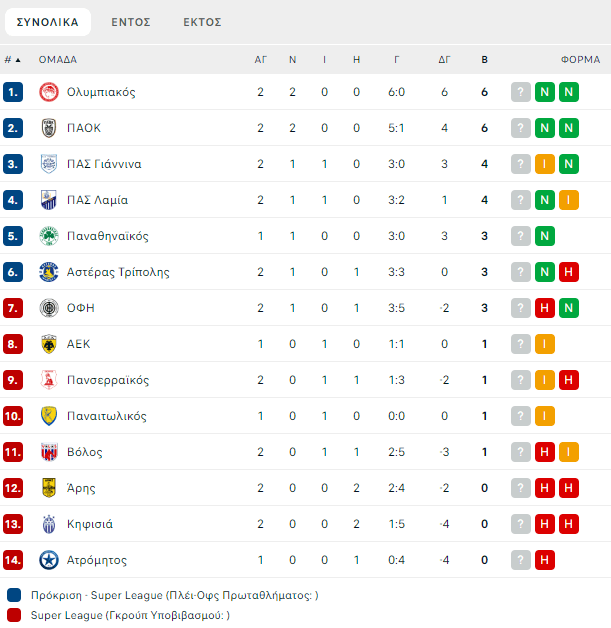The image size is (611, 628).
Task: Click the Olympiacos team crest icon
Action: [48, 92]
